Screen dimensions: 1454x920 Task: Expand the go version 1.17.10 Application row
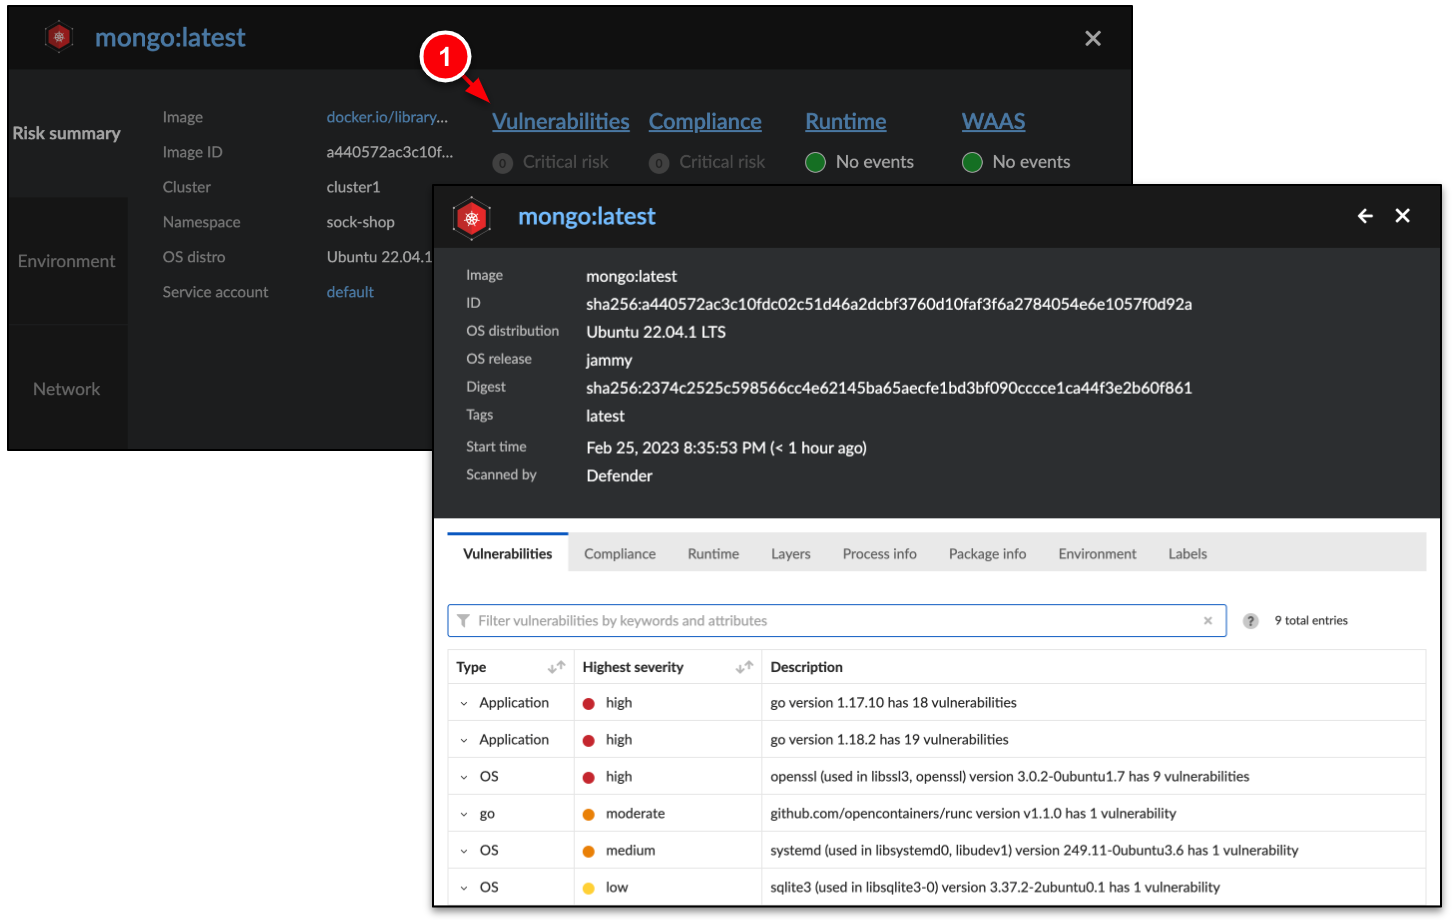tap(464, 704)
